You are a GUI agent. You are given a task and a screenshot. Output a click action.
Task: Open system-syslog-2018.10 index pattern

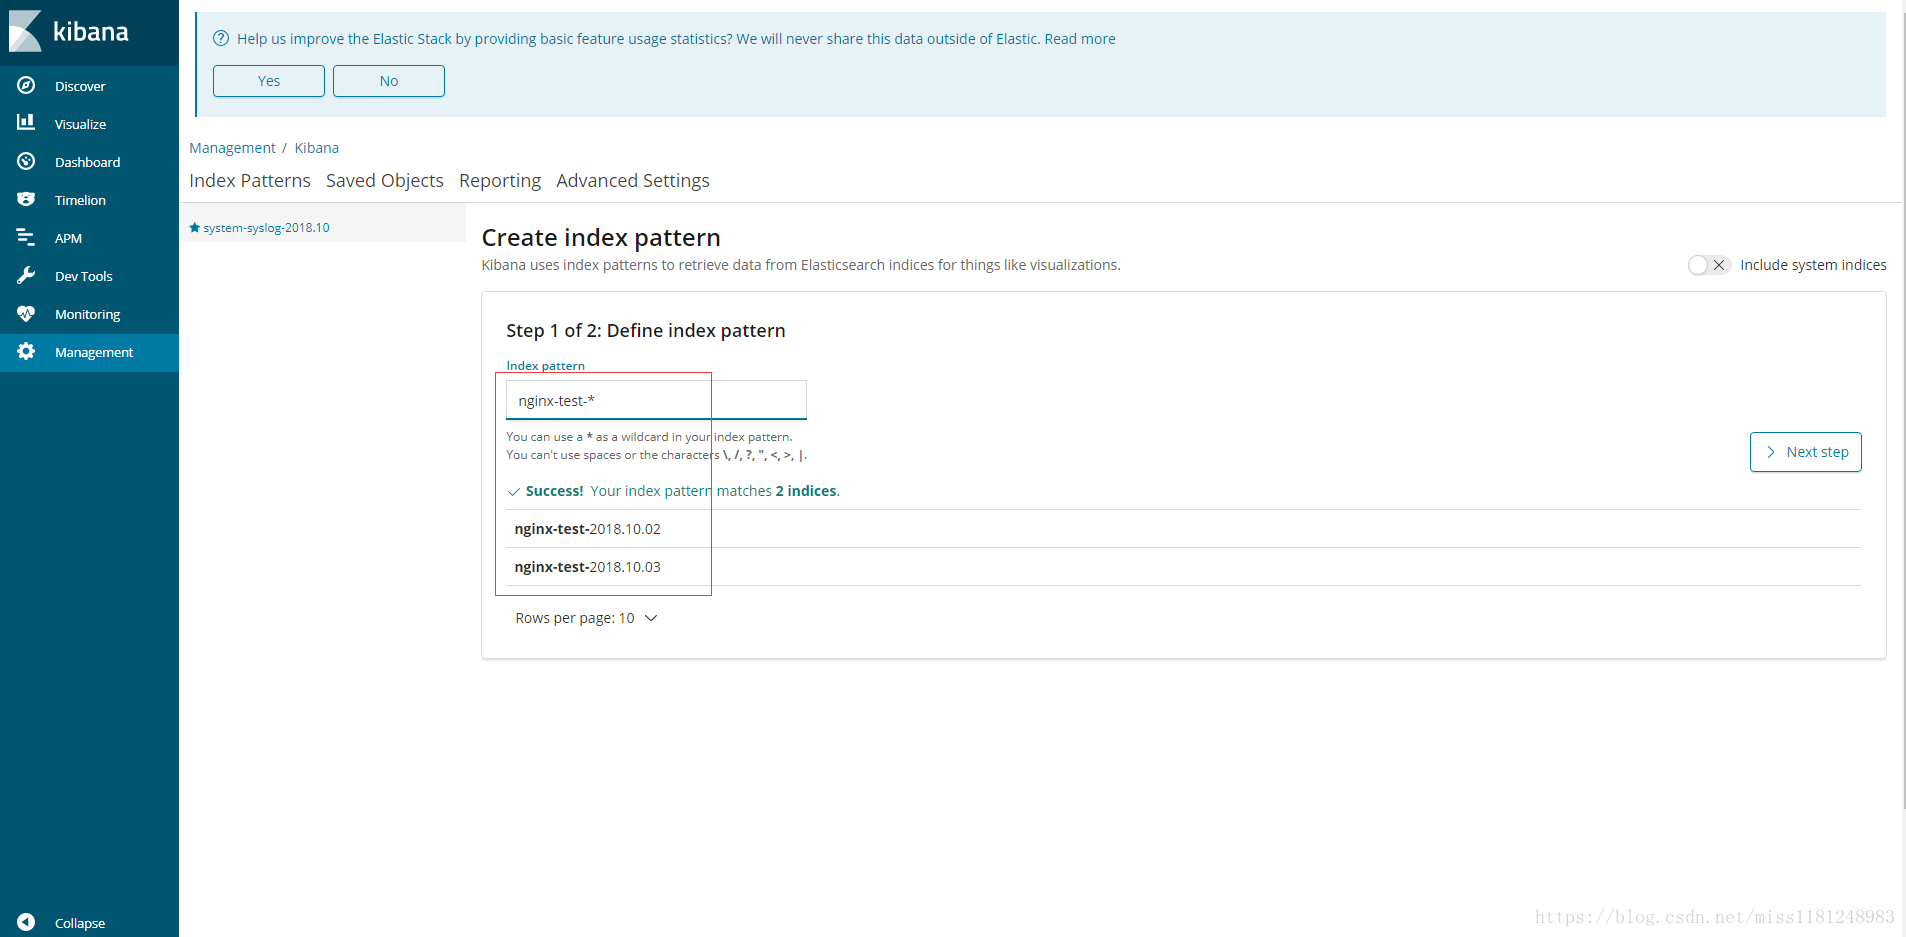pos(266,227)
